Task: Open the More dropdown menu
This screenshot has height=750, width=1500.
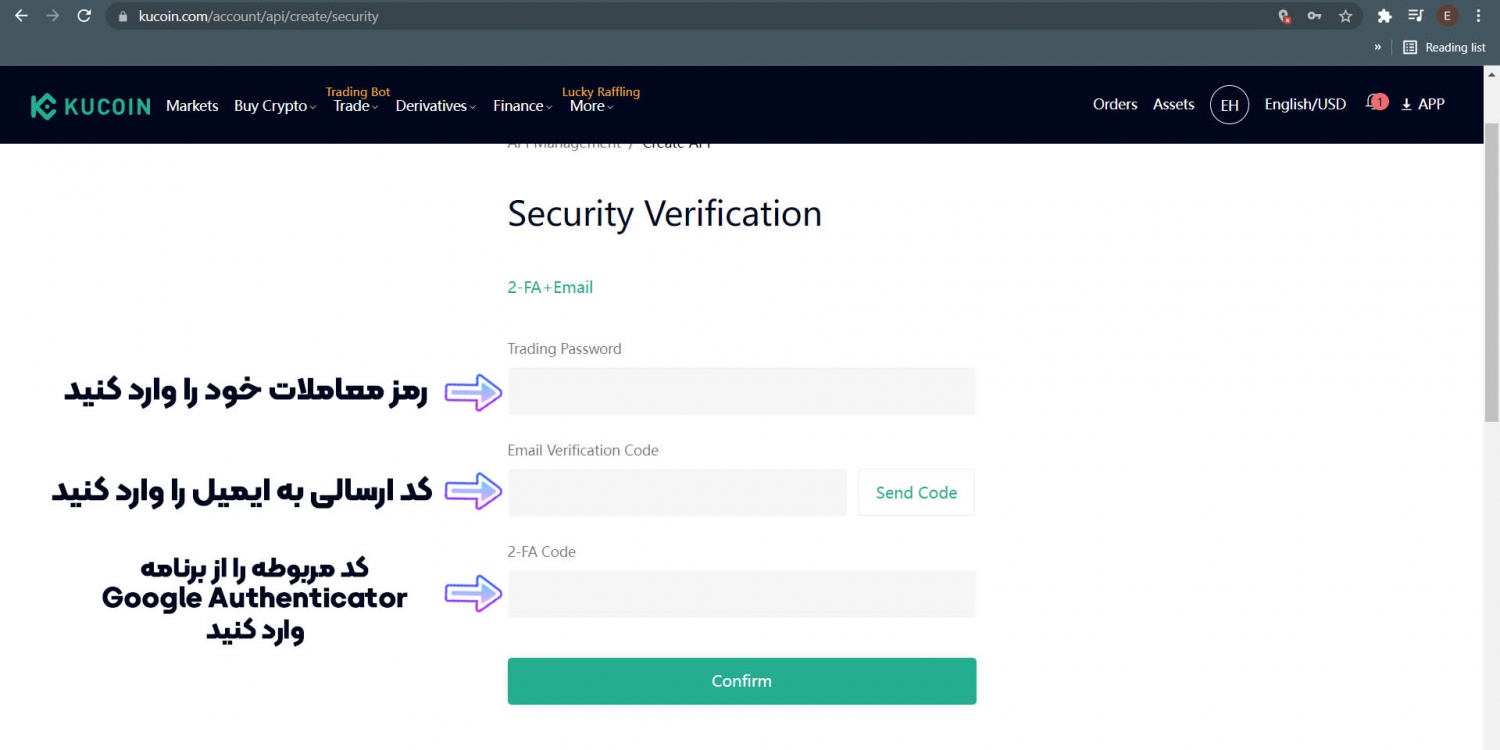Action: coord(591,106)
